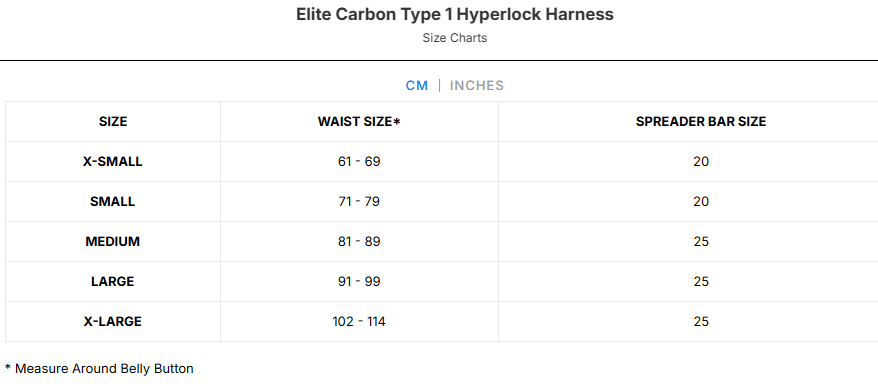Screen dimensions: 878x387
Task: Click the 81 - 89 waist cell
Action: pos(359,242)
